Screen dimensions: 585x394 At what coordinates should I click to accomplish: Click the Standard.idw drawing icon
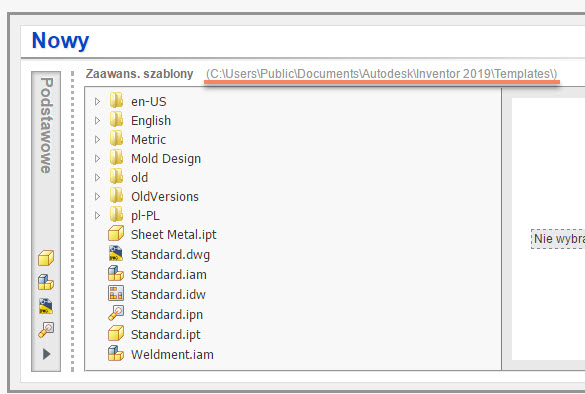click(116, 293)
